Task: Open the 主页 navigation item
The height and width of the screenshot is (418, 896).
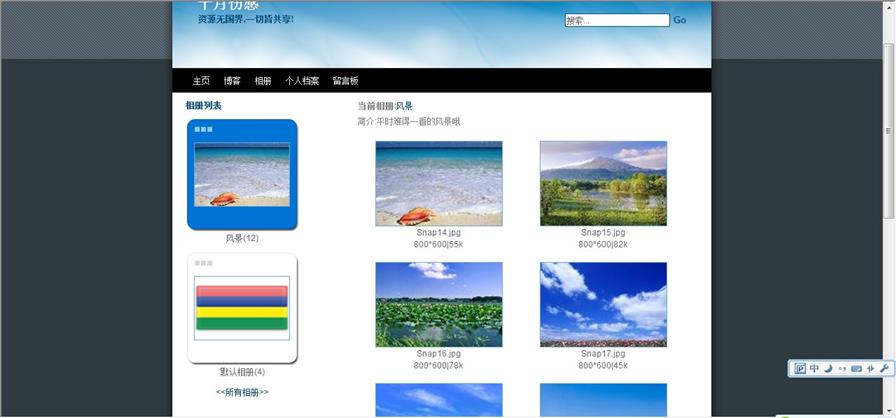Action: pos(201,81)
